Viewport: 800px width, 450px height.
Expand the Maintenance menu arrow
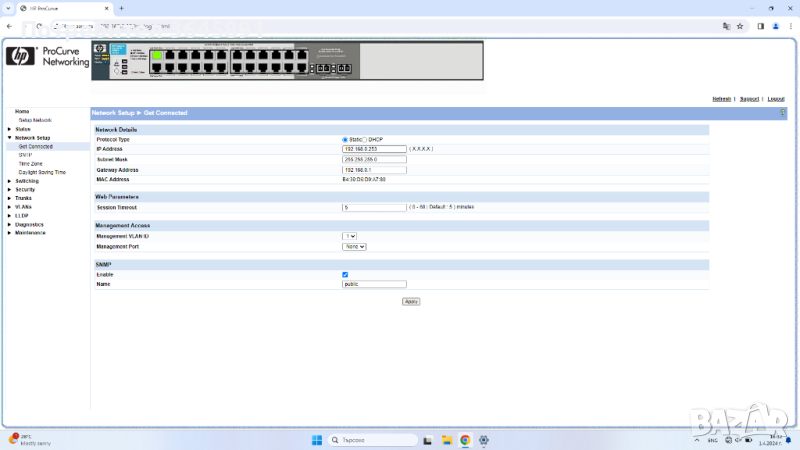point(9,233)
